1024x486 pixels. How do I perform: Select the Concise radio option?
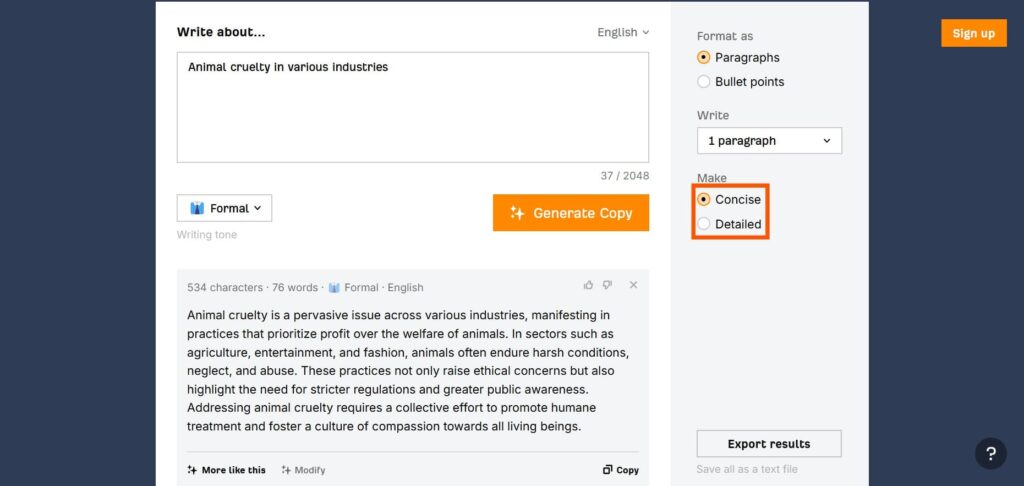pyautogui.click(x=729, y=199)
